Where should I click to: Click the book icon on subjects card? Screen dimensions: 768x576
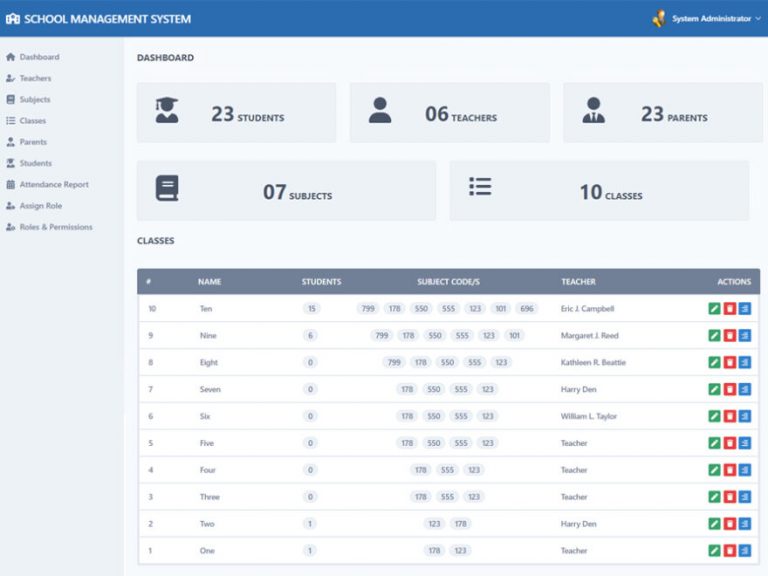167,189
